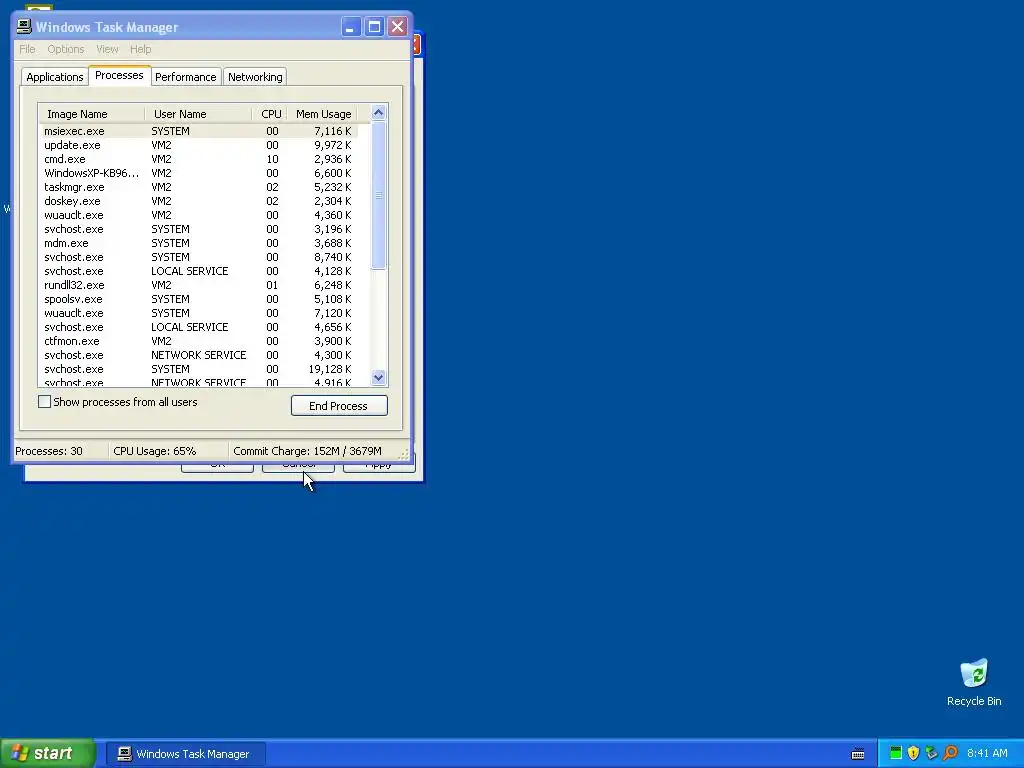Image resolution: width=1024 pixels, height=768 pixels.
Task: Click the 8:41 AM taskbar clock
Action: coord(987,753)
